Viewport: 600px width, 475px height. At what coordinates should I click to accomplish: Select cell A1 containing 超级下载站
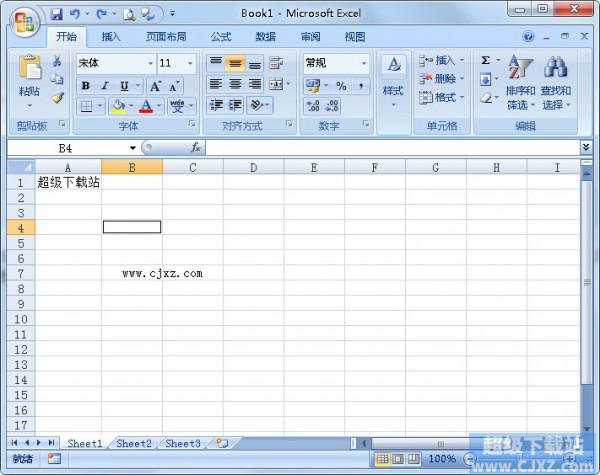[68, 182]
